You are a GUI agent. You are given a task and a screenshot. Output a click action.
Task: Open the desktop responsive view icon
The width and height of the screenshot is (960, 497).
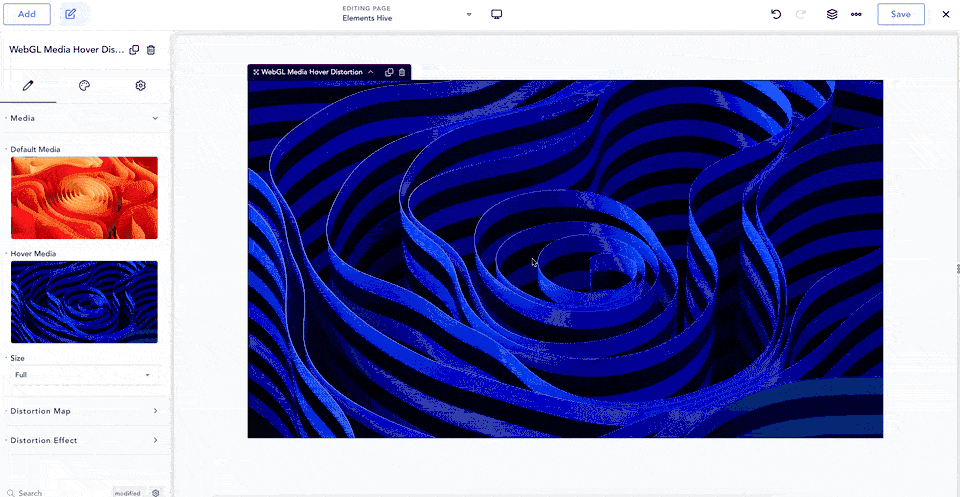[x=497, y=14]
